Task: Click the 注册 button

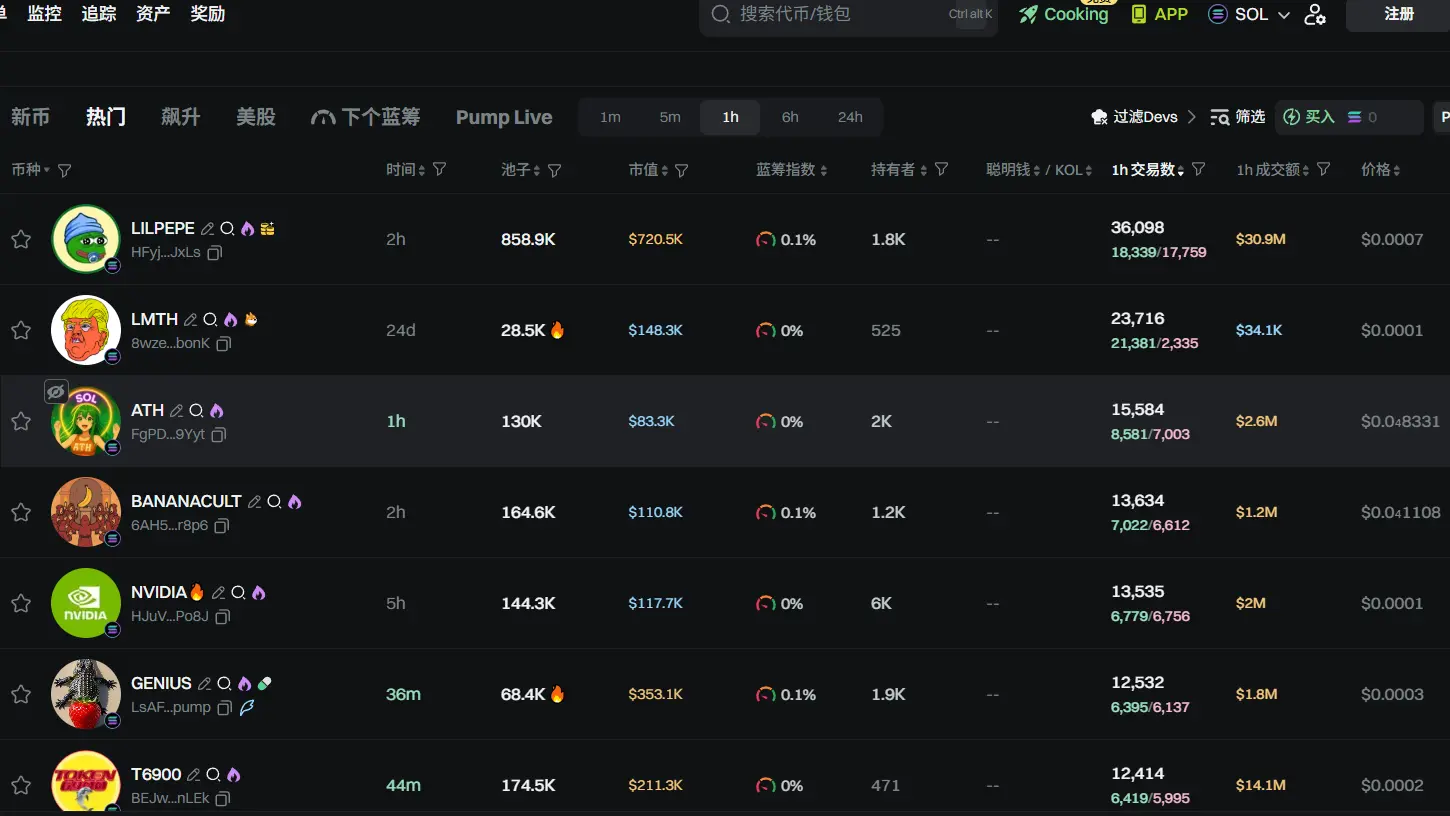Action: (1399, 15)
